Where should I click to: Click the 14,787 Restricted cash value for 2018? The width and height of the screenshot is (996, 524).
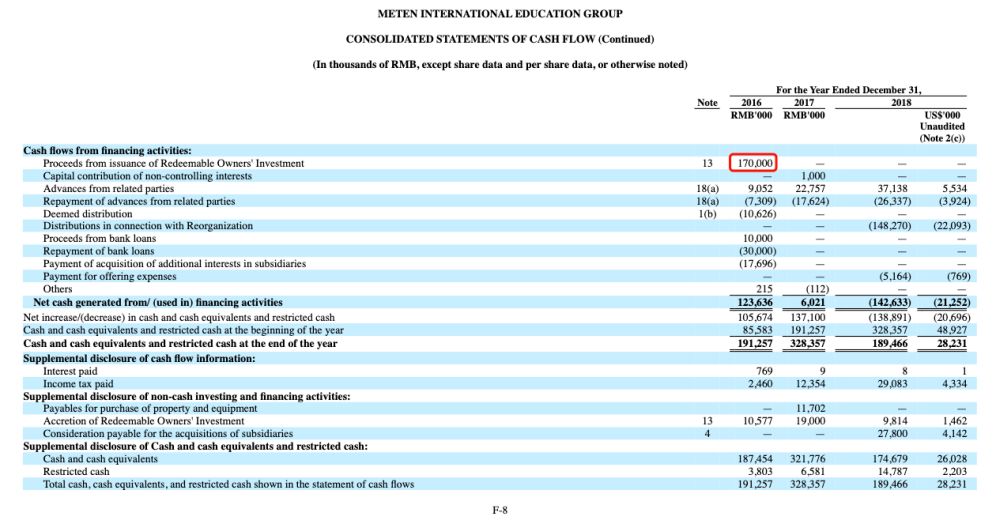892,471
